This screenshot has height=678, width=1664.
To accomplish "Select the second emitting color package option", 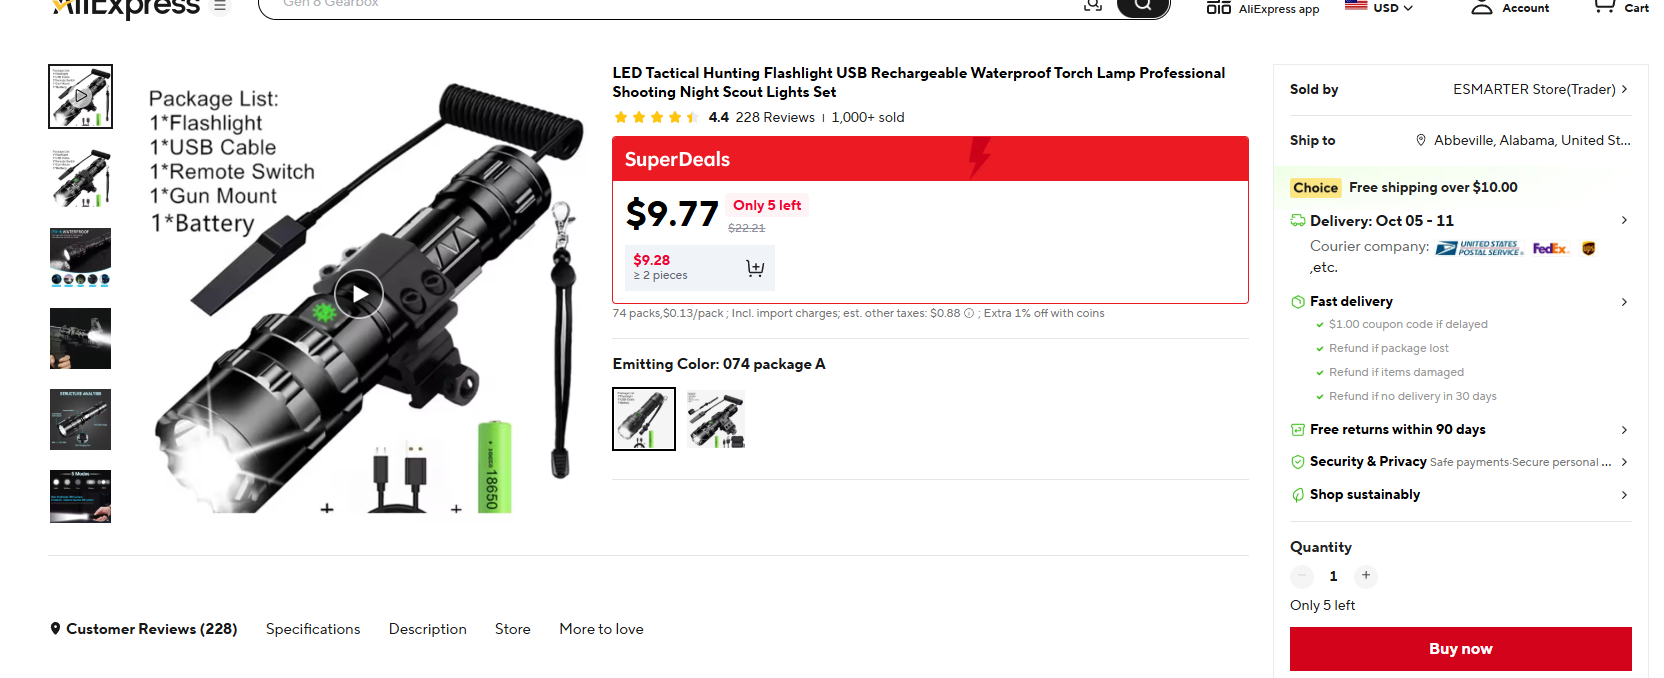I will point(716,419).
